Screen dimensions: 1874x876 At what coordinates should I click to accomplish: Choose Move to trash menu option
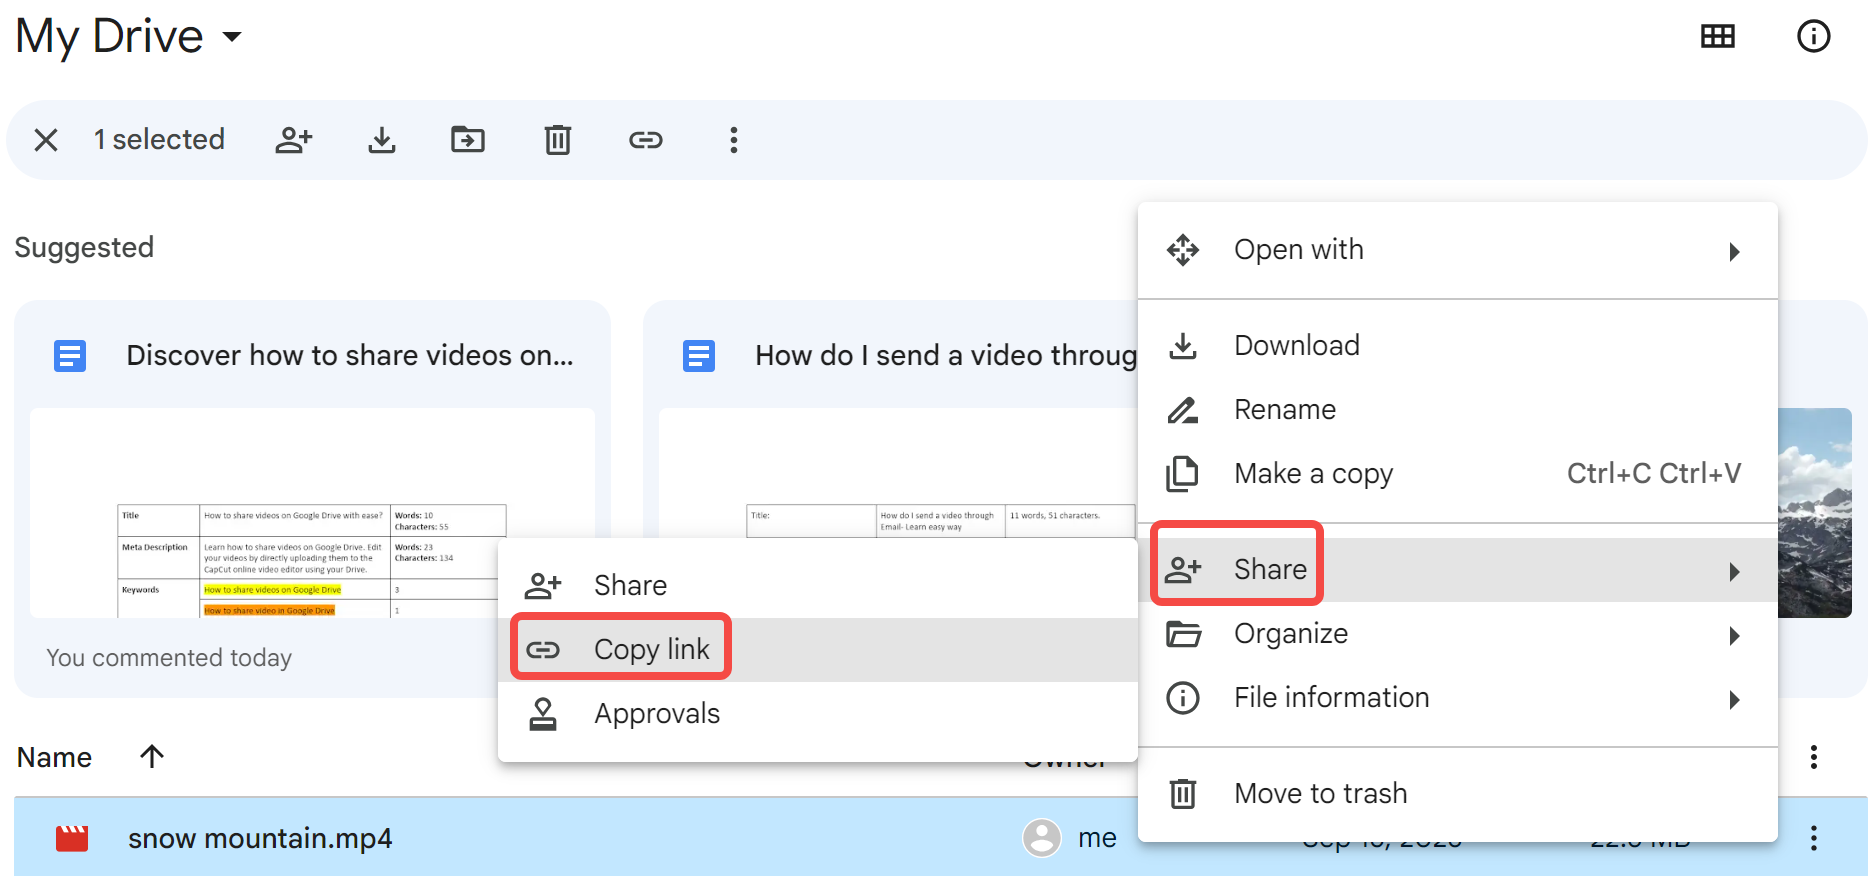point(1320,794)
